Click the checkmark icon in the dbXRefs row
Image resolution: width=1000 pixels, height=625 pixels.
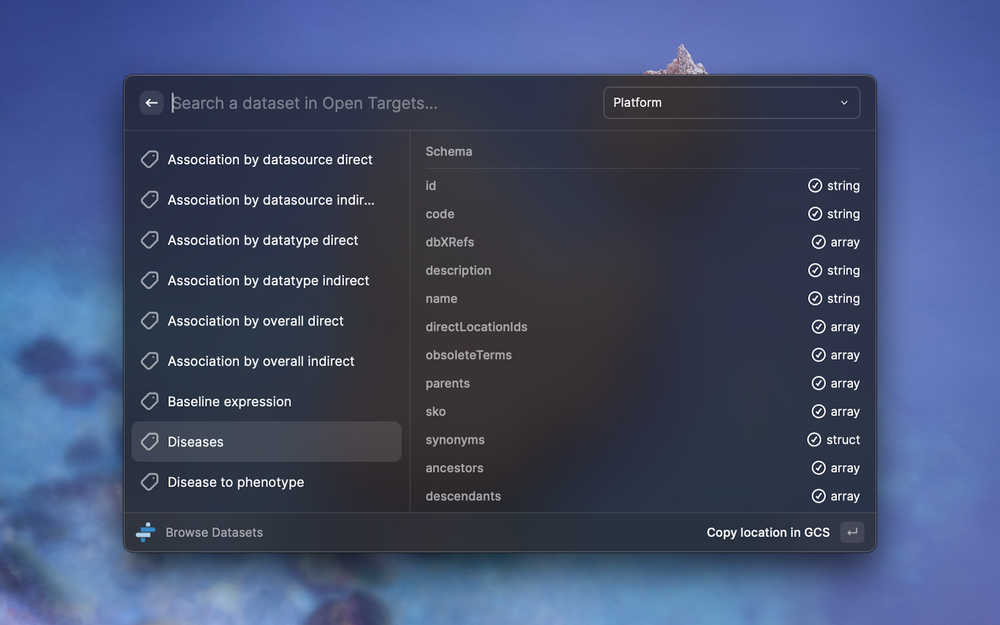tap(818, 242)
